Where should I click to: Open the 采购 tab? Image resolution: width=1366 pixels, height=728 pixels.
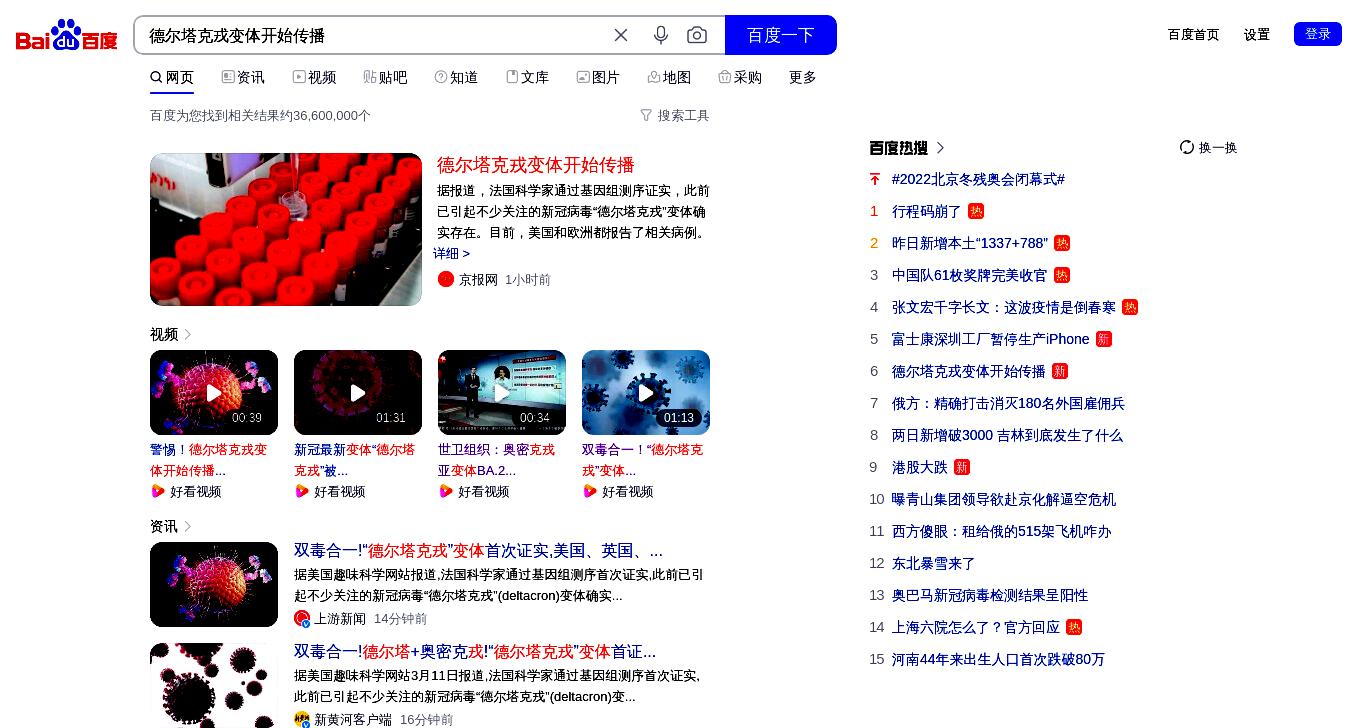[740, 77]
